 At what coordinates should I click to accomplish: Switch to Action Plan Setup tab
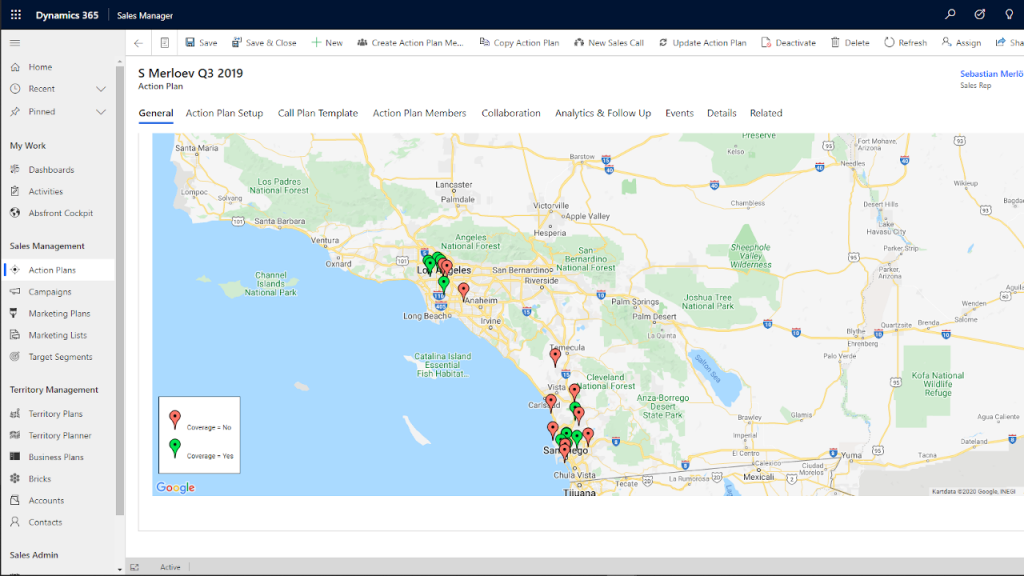coord(224,113)
